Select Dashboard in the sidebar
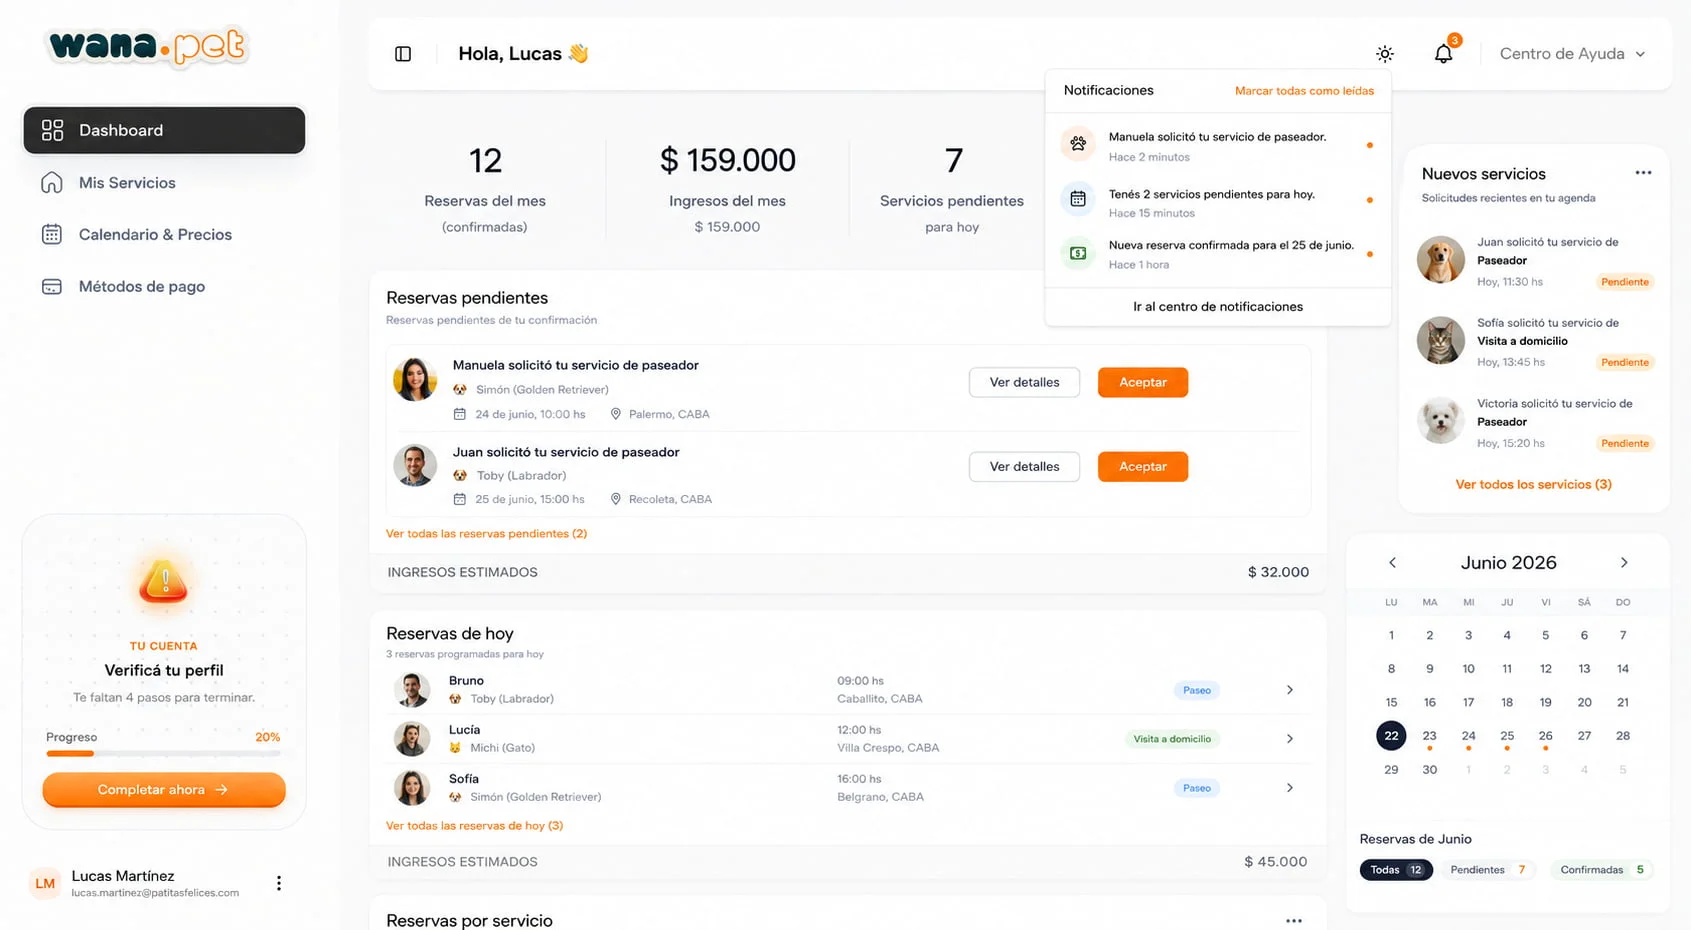This screenshot has height=930, width=1691. point(164,130)
